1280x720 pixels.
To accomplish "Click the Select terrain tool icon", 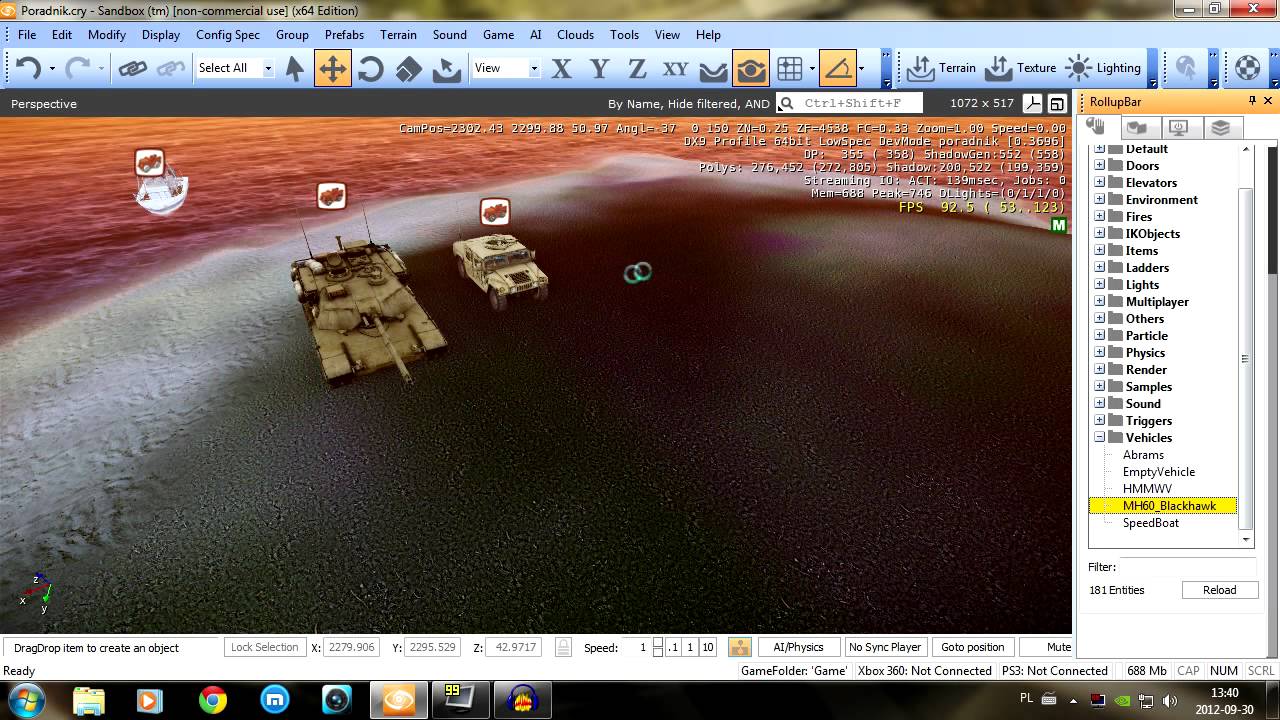I will [446, 68].
